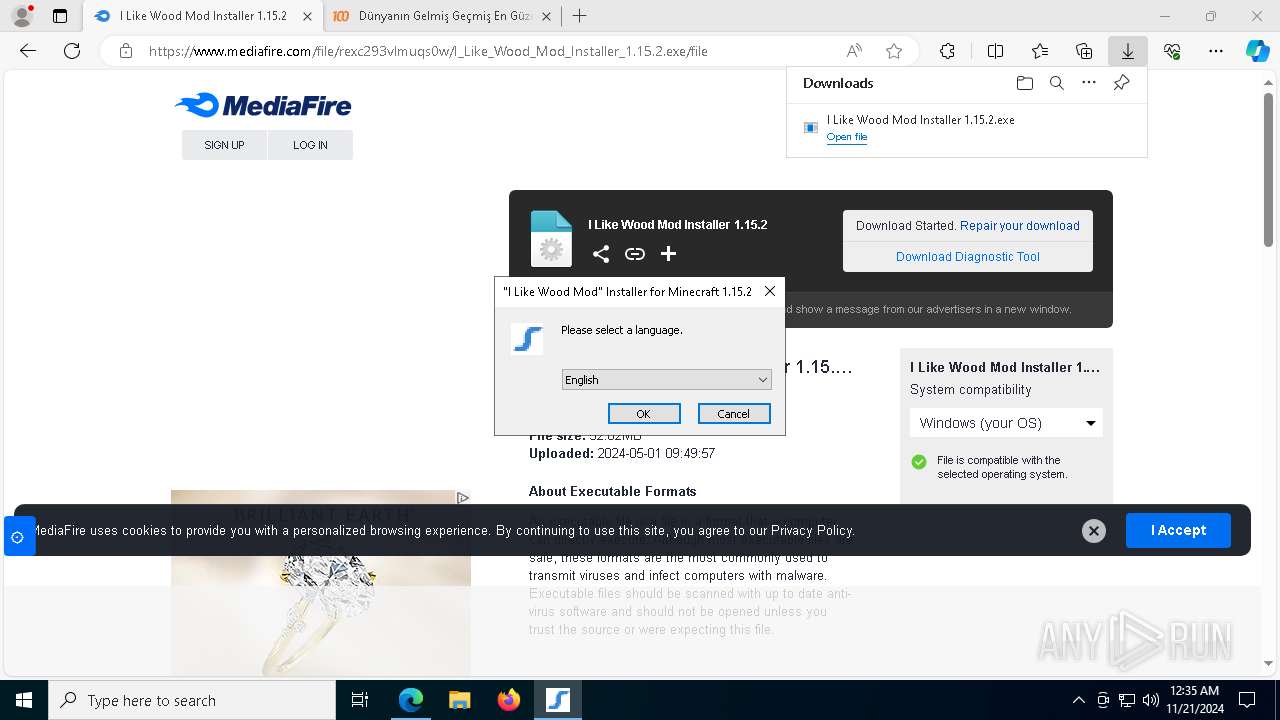The height and width of the screenshot is (720, 1280).
Task: Select I Like Wood Mod Installer 1.15.2.exe download
Action: [920, 120]
